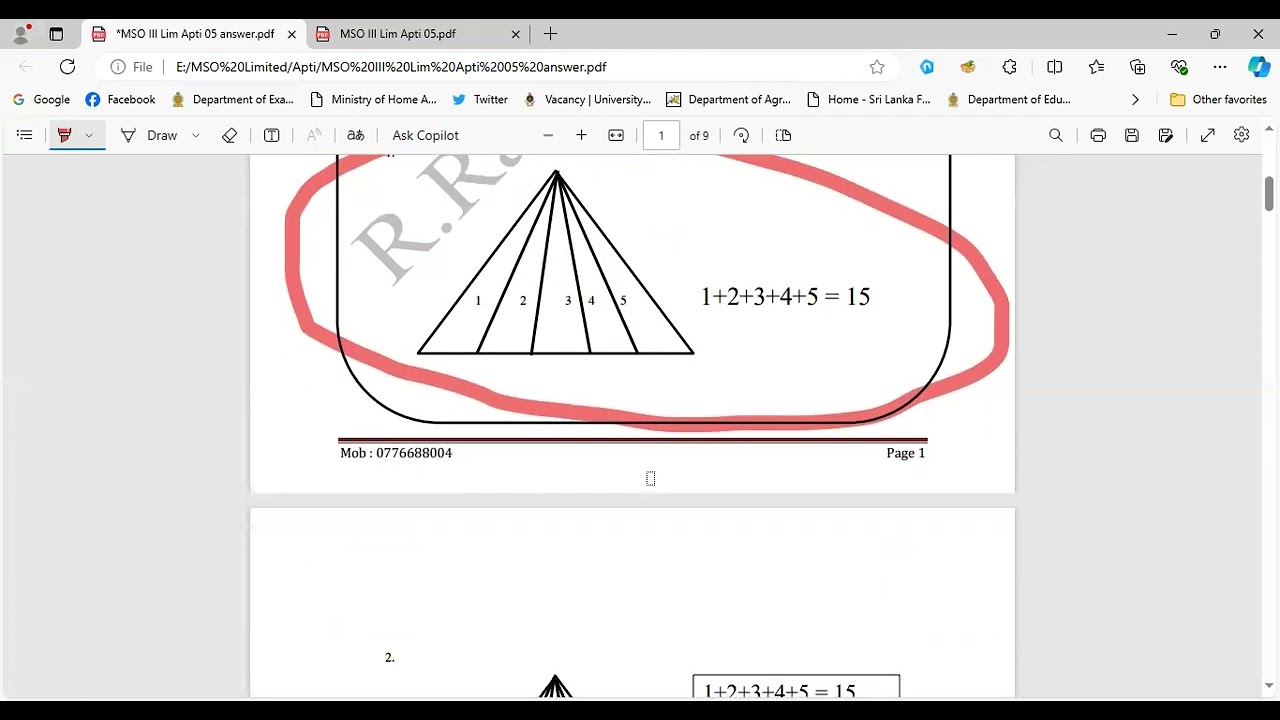Screen dimensions: 1280x720
Task: Click the Split screen icon
Action: tap(1054, 67)
